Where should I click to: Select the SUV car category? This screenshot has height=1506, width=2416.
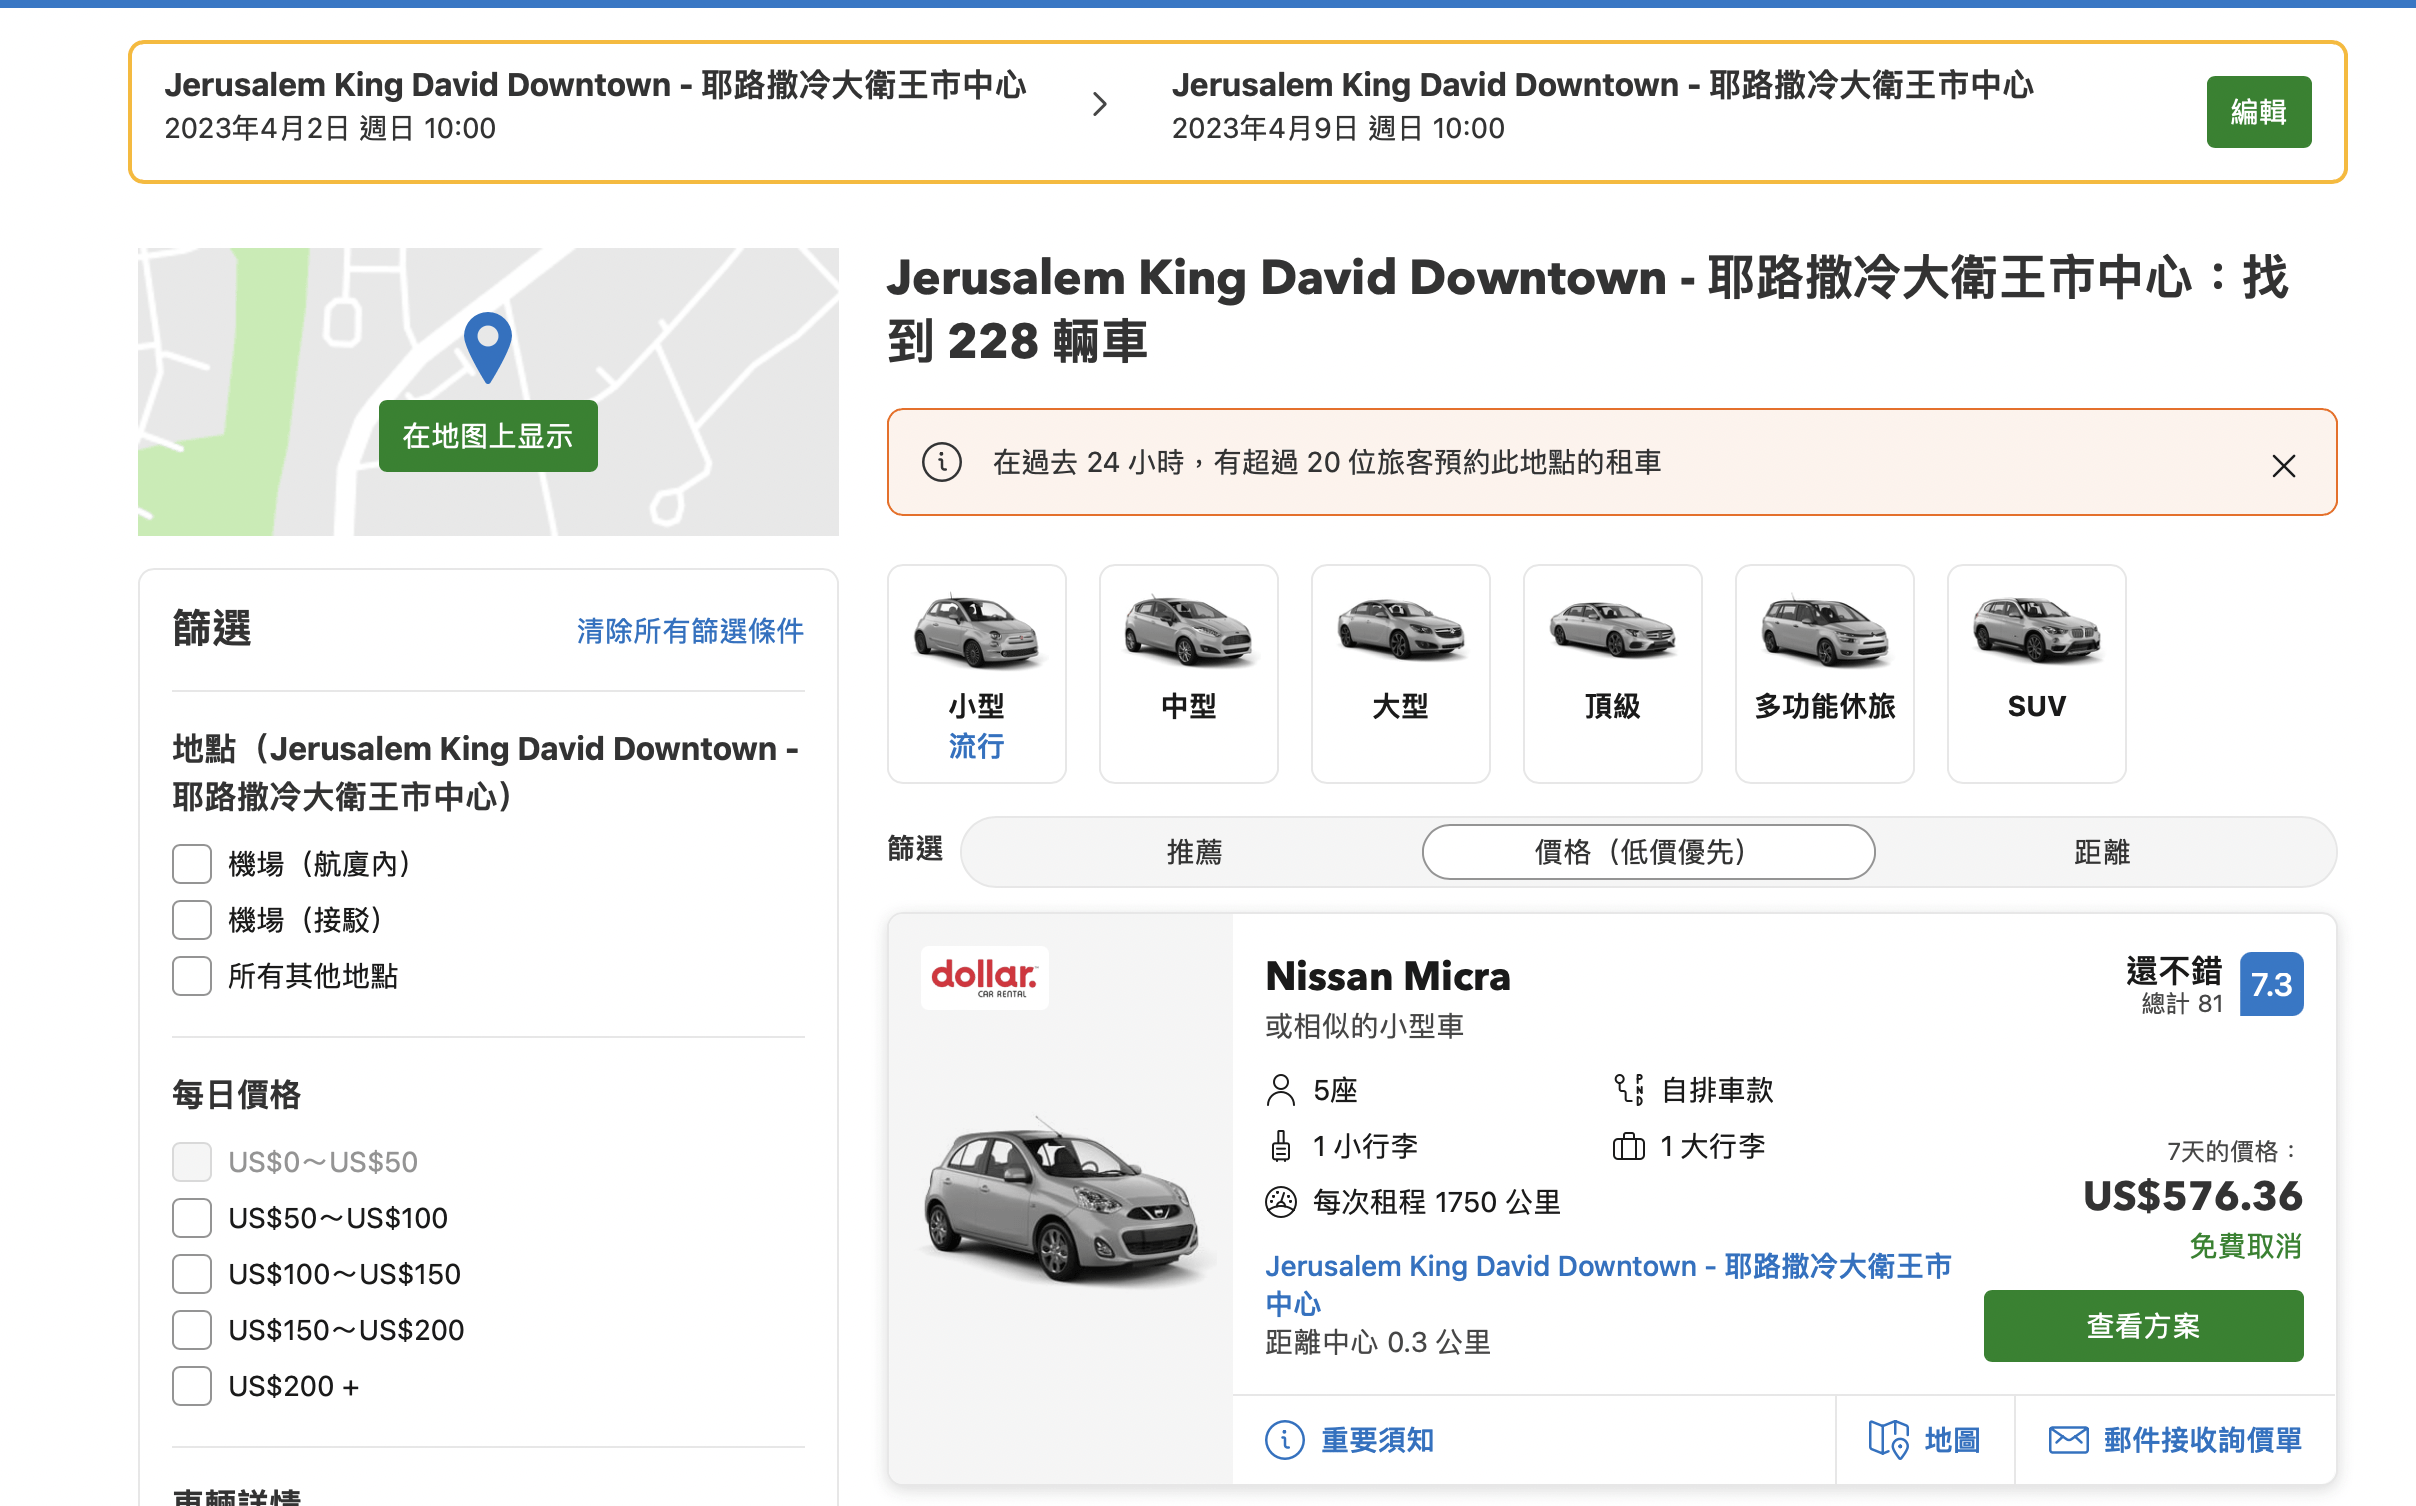pos(2036,673)
